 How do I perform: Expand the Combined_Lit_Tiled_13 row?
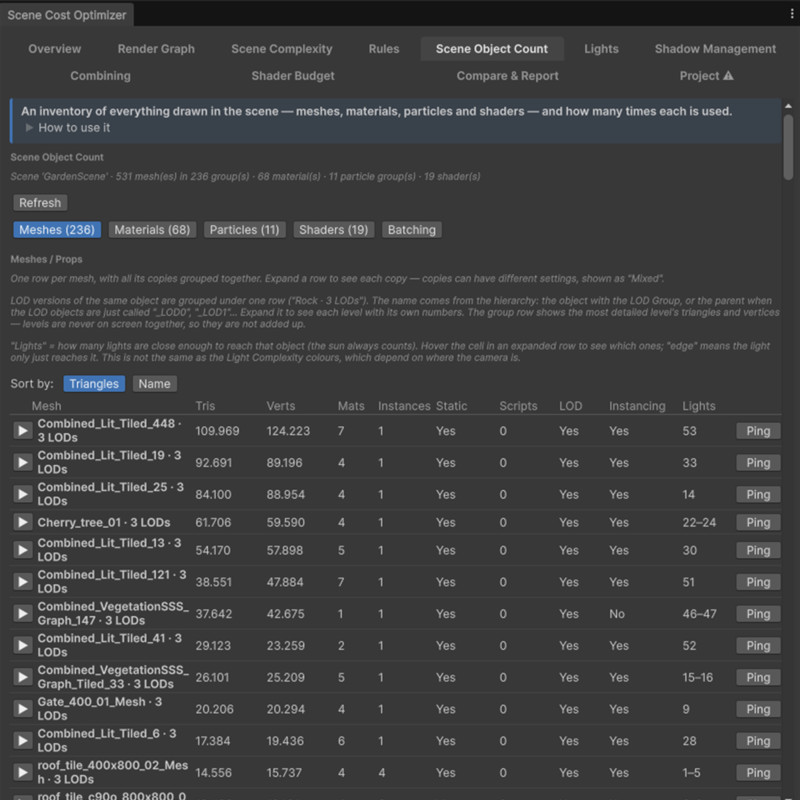click(22, 550)
